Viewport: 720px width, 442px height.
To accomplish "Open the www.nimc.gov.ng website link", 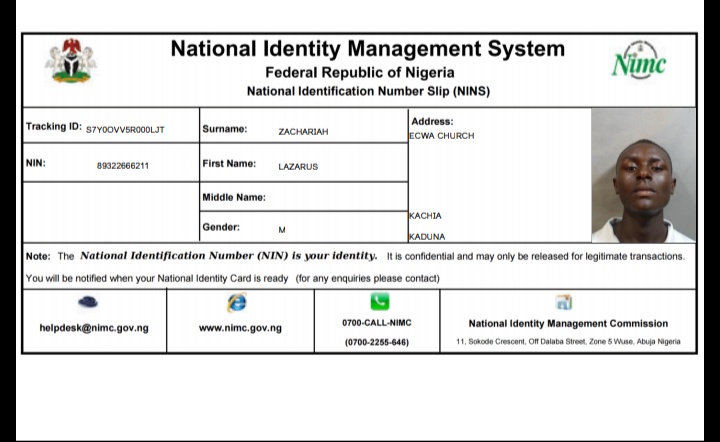I will [240, 327].
